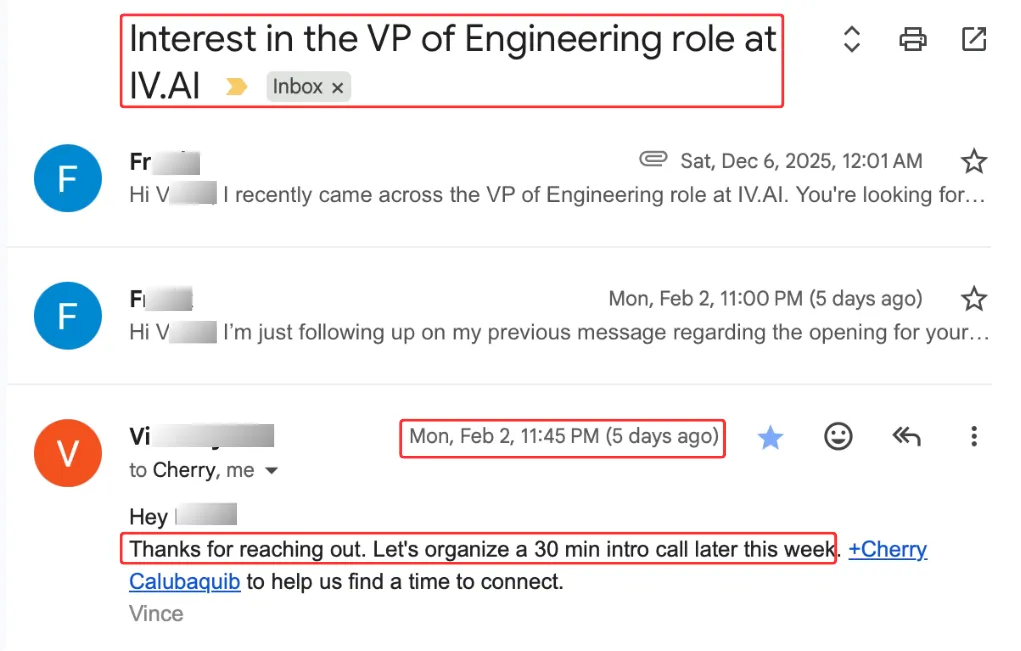Click the Inbox label tag
Screen dimensions: 1021x651
(x=298, y=87)
